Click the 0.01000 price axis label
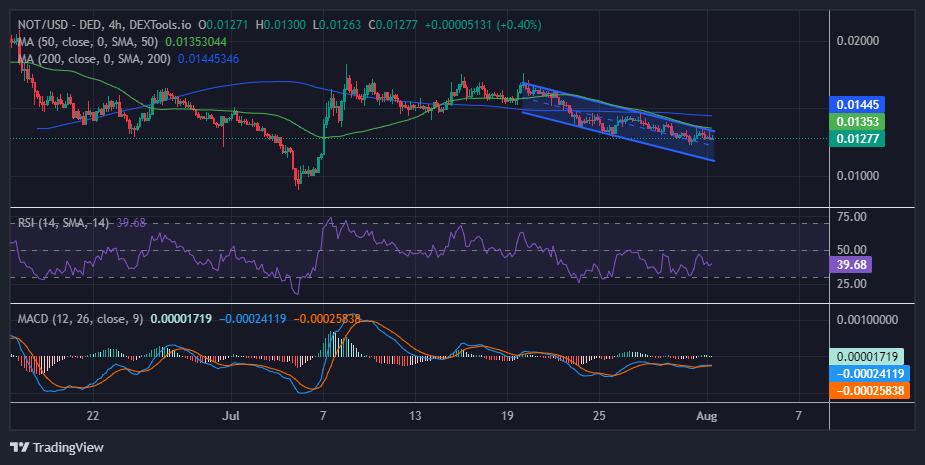Image resolution: width=925 pixels, height=465 pixels. pos(858,176)
